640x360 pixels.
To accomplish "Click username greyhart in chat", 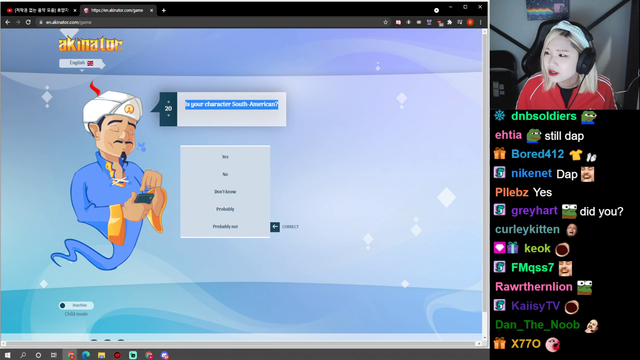I will [534, 211].
